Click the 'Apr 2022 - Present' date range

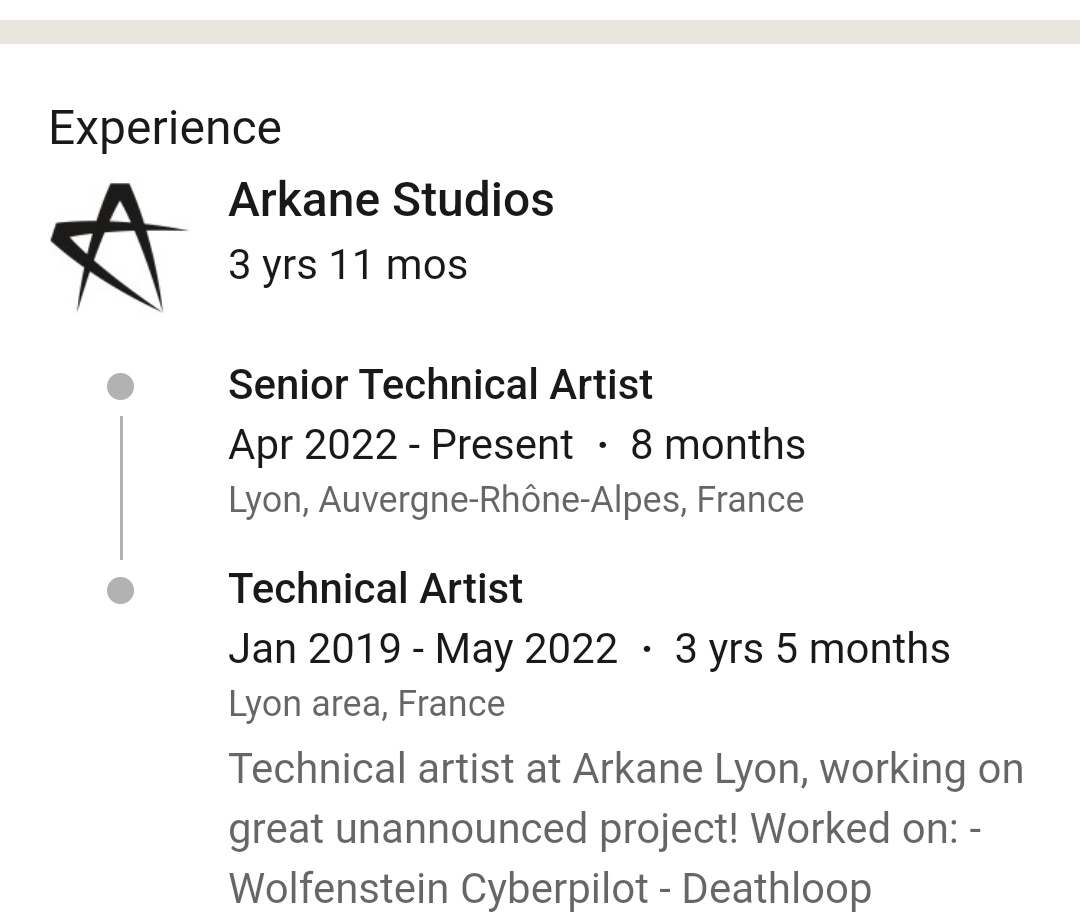400,445
